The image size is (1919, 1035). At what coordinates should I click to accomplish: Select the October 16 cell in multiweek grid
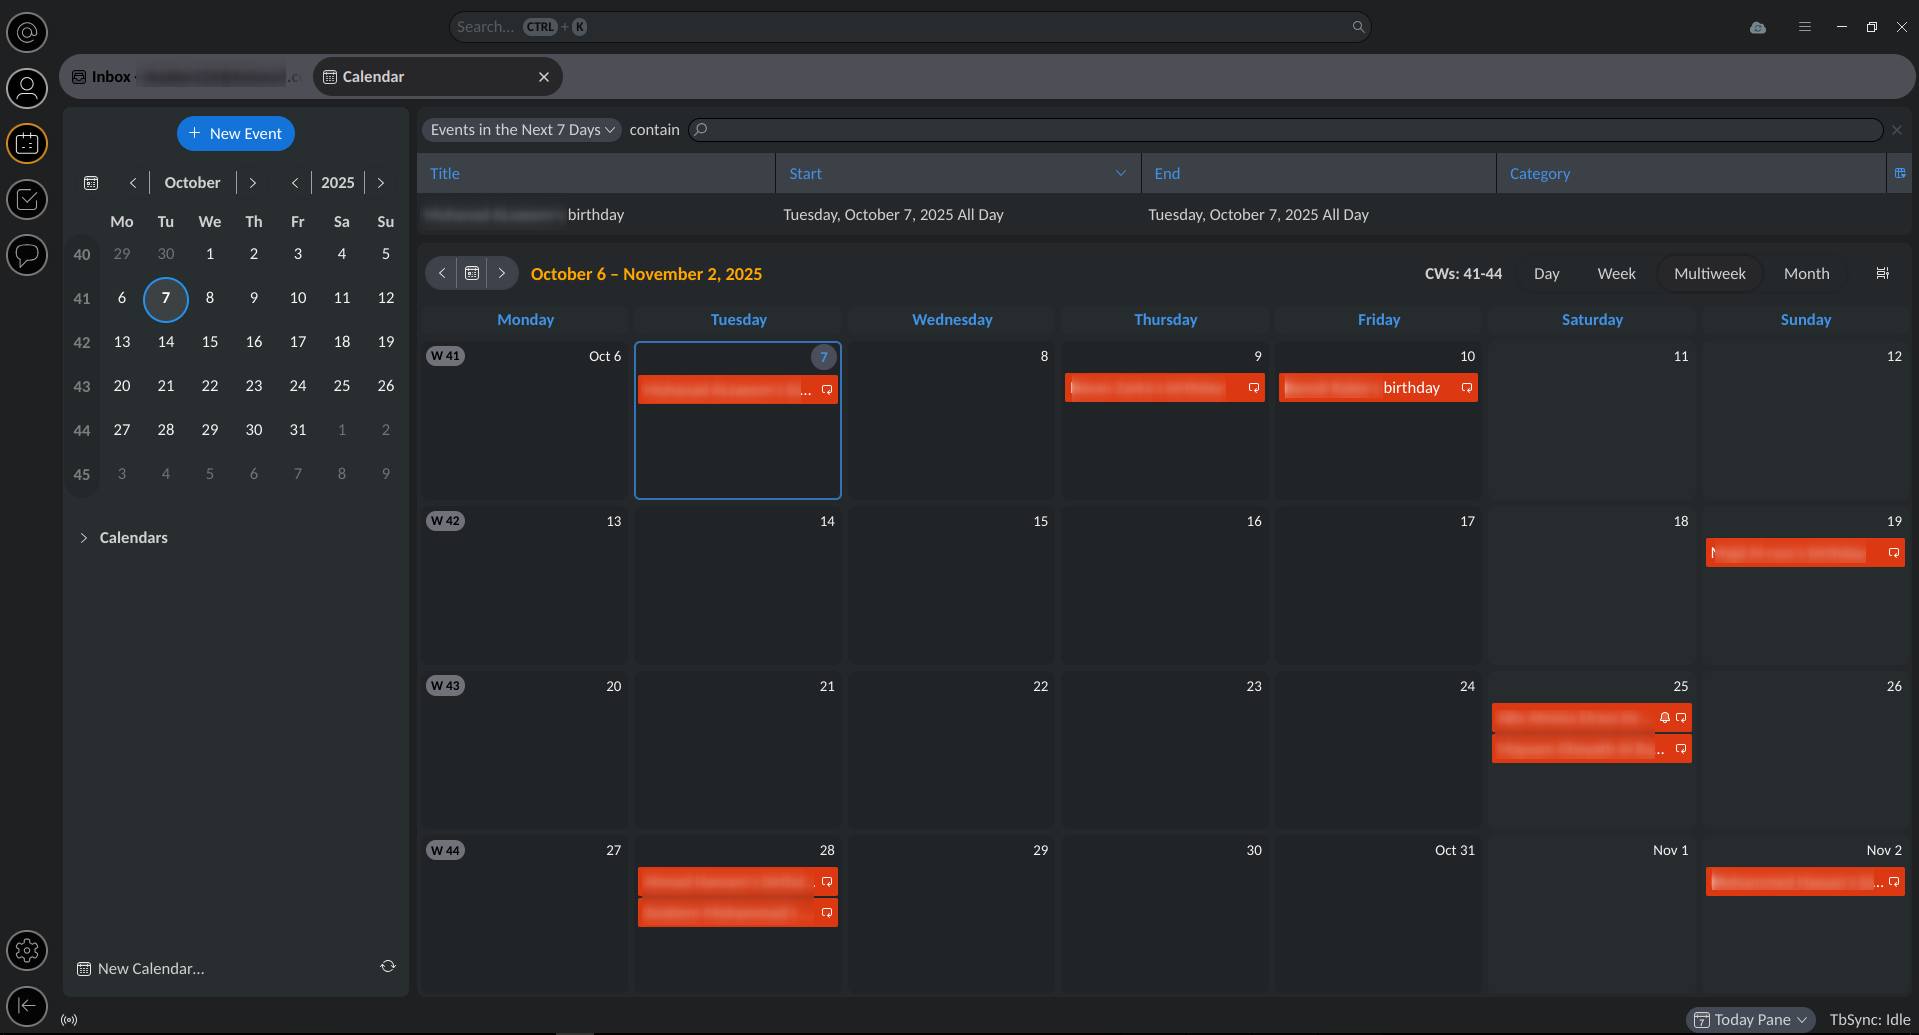click(x=1165, y=585)
